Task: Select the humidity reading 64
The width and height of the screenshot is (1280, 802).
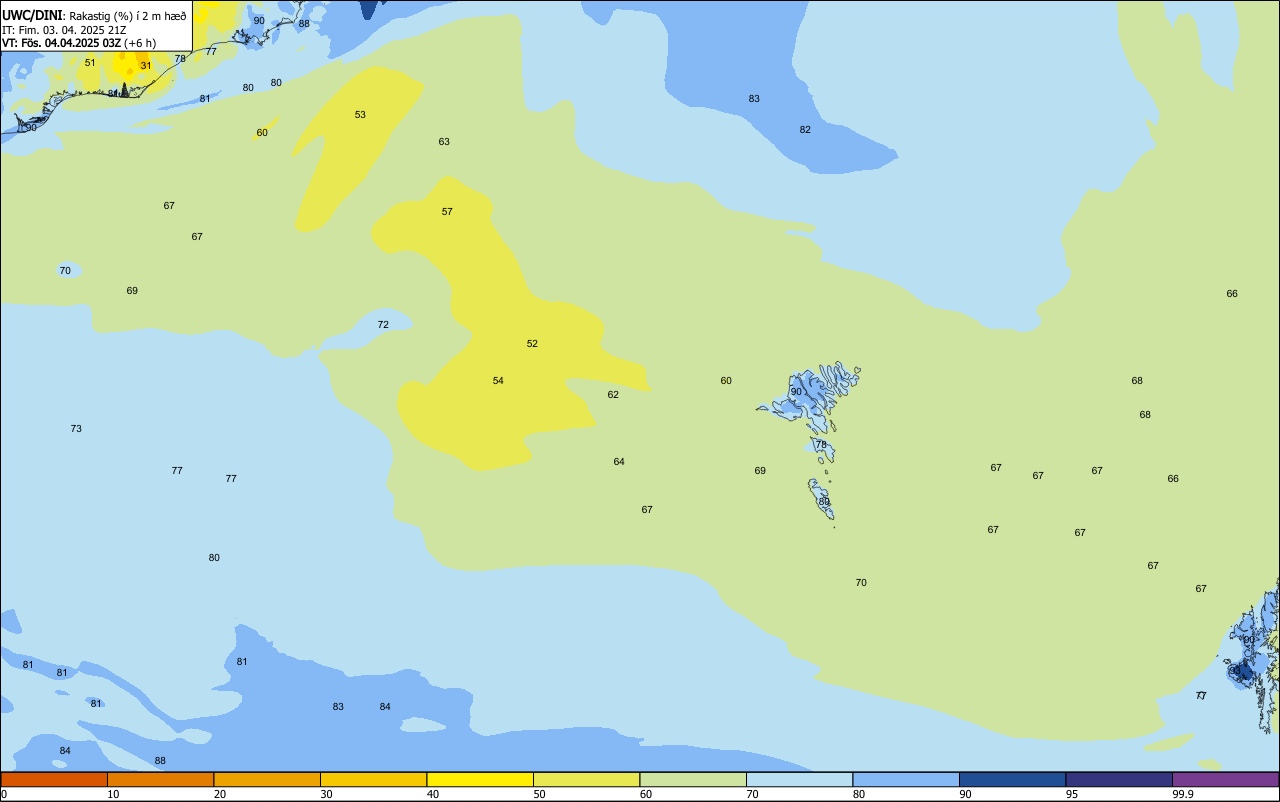Action: pyautogui.click(x=619, y=462)
